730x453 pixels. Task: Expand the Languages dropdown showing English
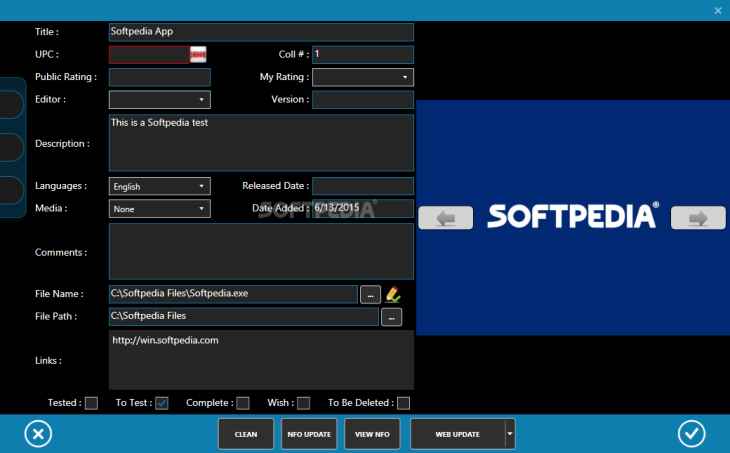159,186
